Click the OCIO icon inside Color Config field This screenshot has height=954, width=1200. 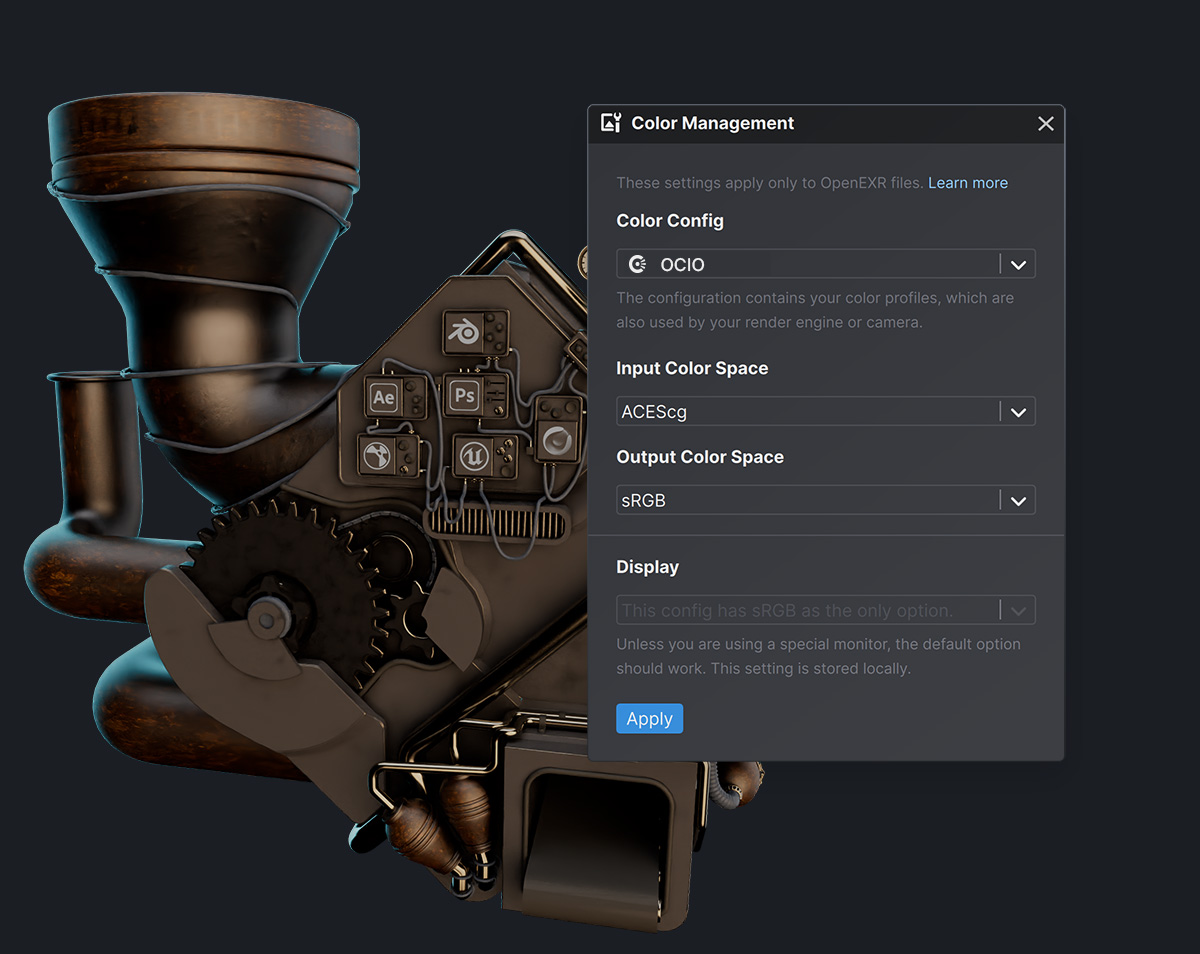(x=637, y=263)
